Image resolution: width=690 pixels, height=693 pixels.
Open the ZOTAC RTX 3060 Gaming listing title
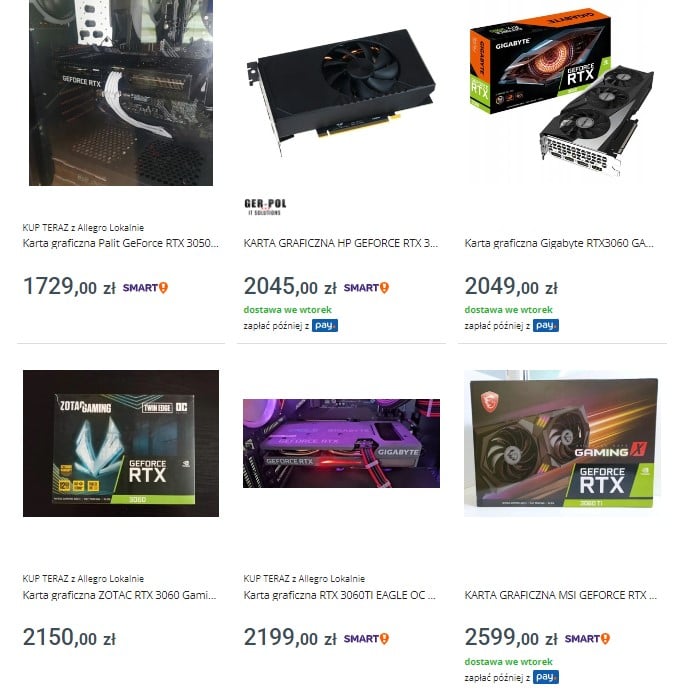tap(119, 595)
